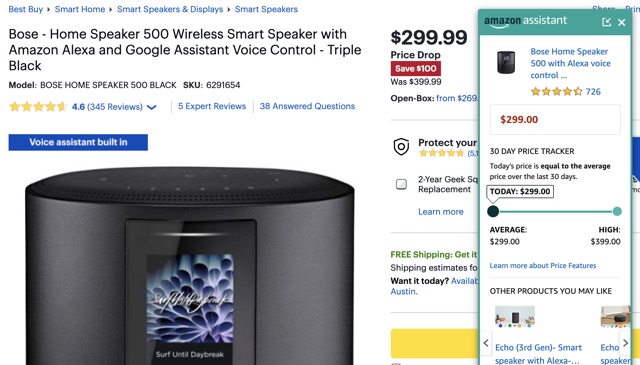Click the 4.6 star rating icons
640x365 pixels.
(x=38, y=107)
